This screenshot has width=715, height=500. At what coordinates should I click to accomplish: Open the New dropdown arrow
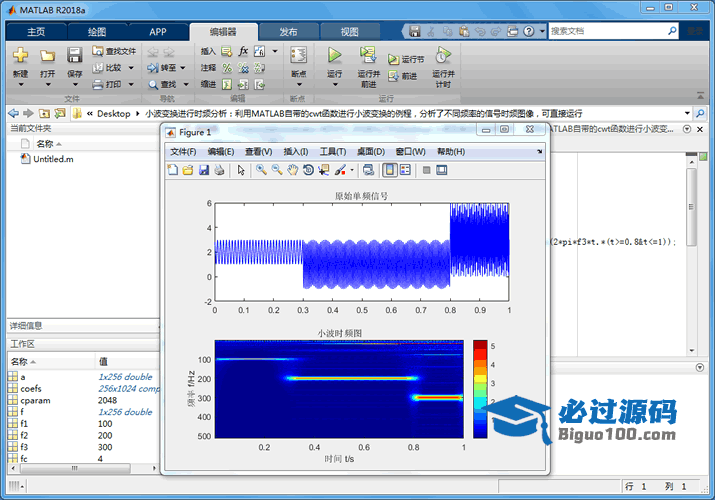coord(21,84)
